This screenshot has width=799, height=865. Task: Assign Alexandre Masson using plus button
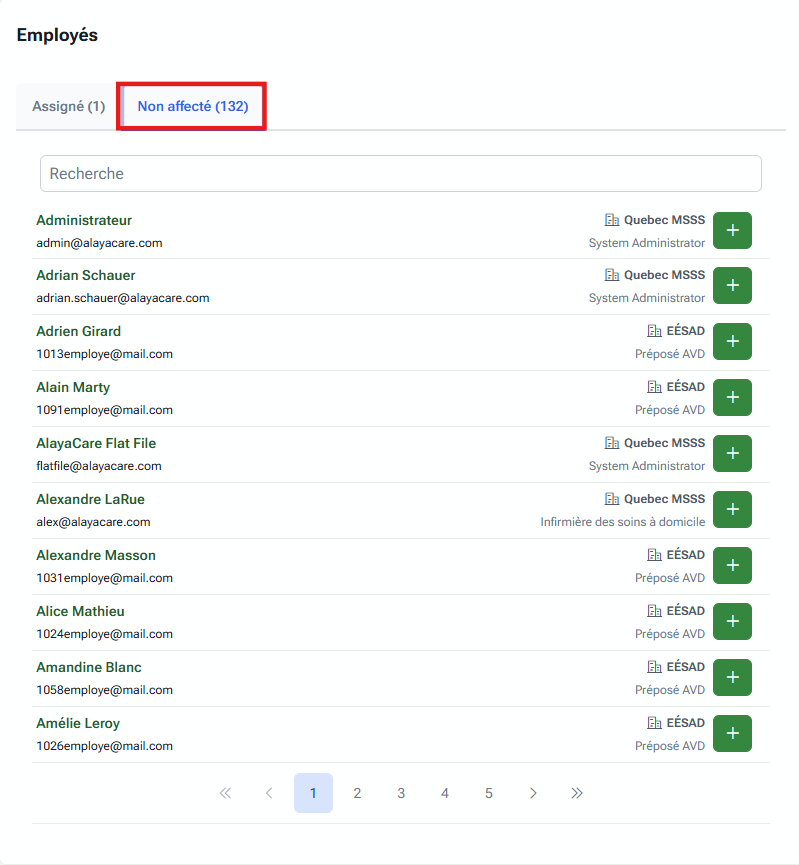[x=732, y=566]
